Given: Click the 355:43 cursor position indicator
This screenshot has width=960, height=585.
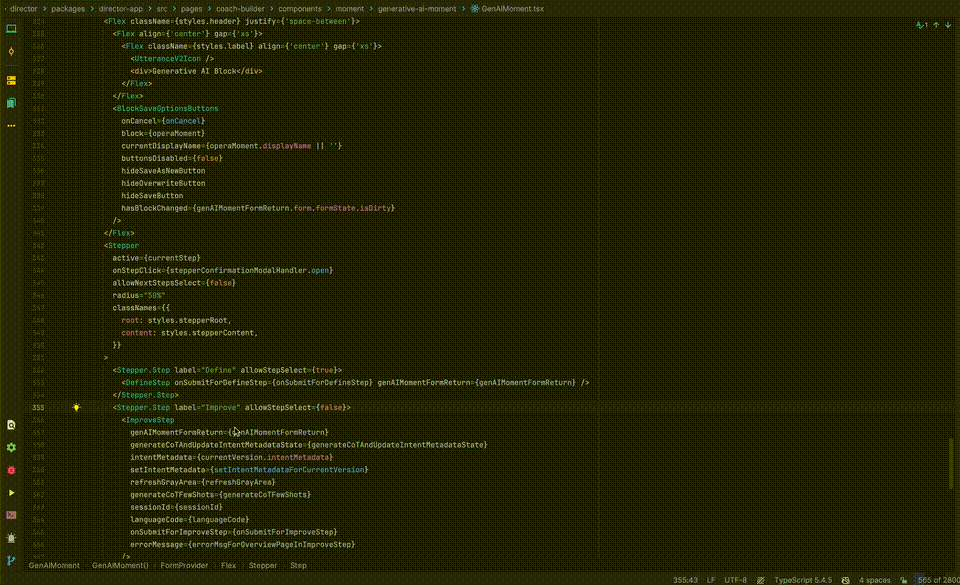Looking at the screenshot, I should pos(684,578).
